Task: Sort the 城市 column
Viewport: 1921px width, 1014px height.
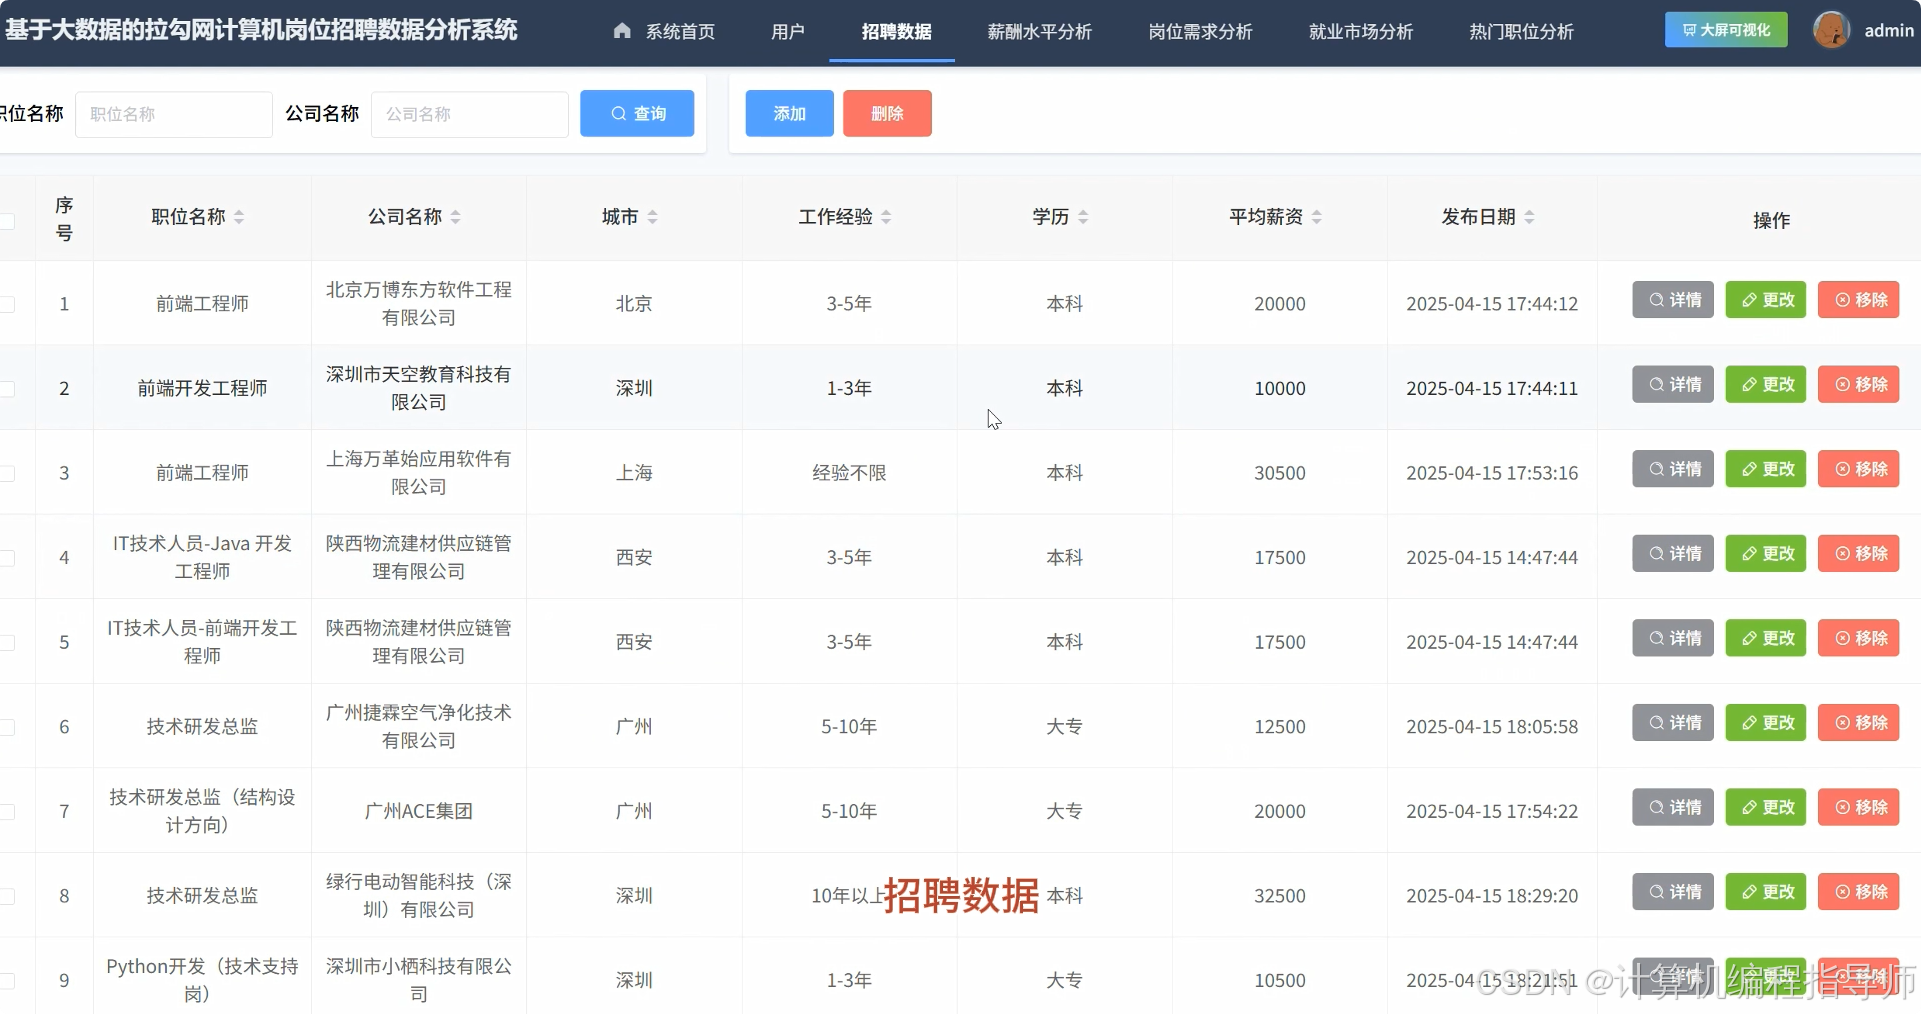Action: [x=655, y=216]
